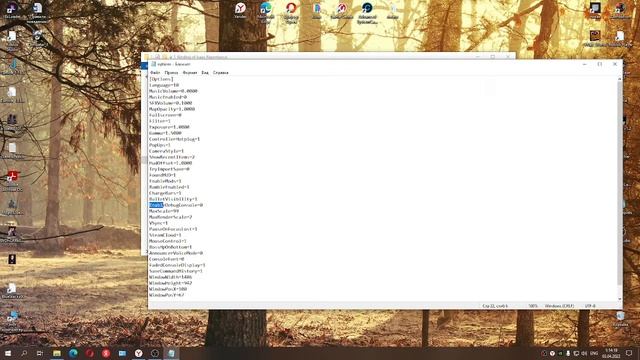Viewport: 640px width, 360px height.
Task: Click the BossHpOnBottom=1 line
Action: pyautogui.click(x=171, y=247)
